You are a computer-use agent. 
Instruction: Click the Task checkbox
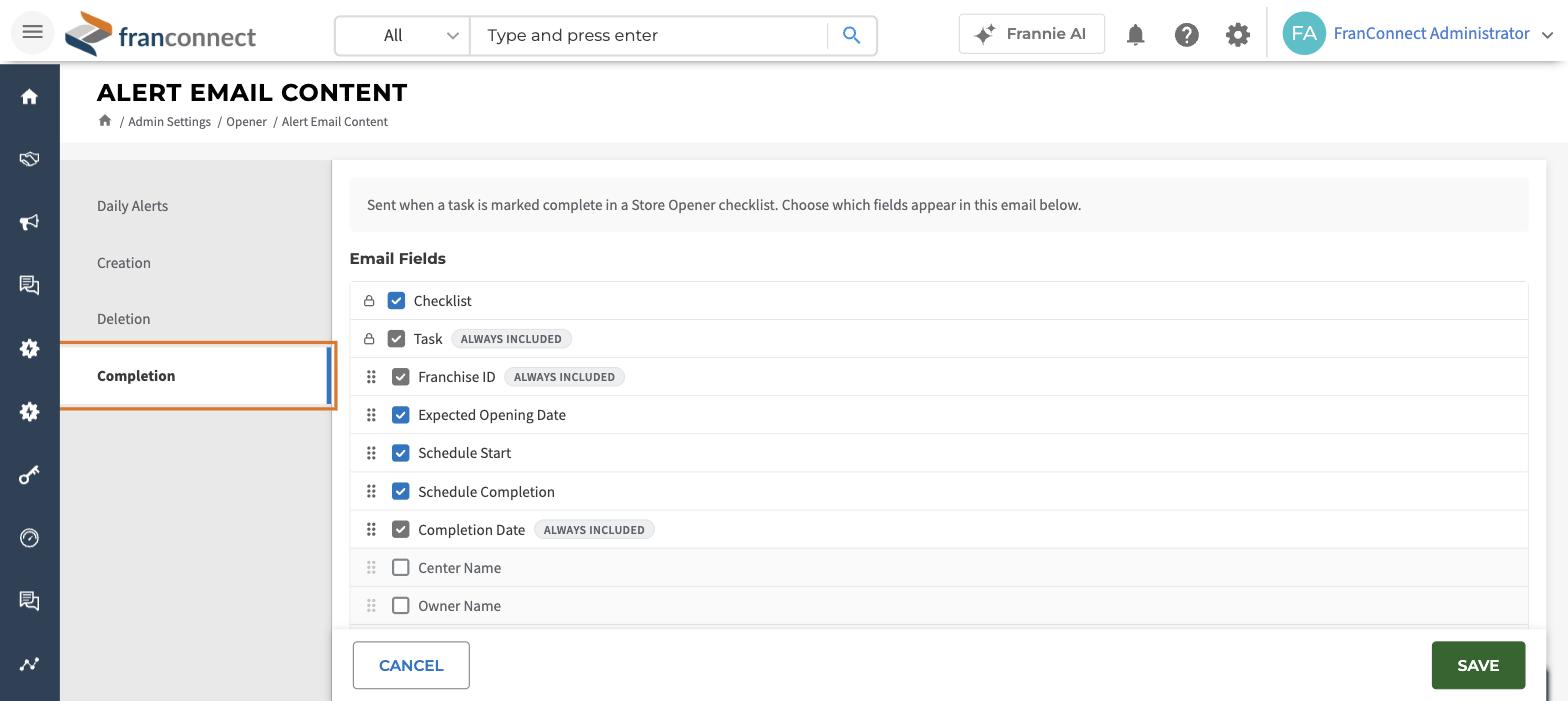396,339
